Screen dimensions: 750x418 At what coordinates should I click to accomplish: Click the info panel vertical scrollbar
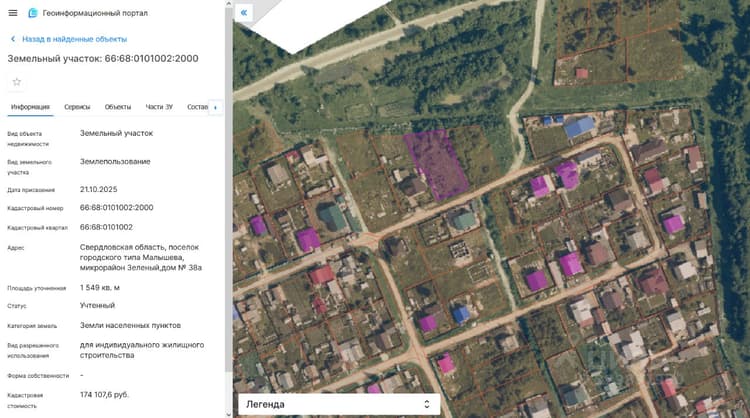click(229, 191)
